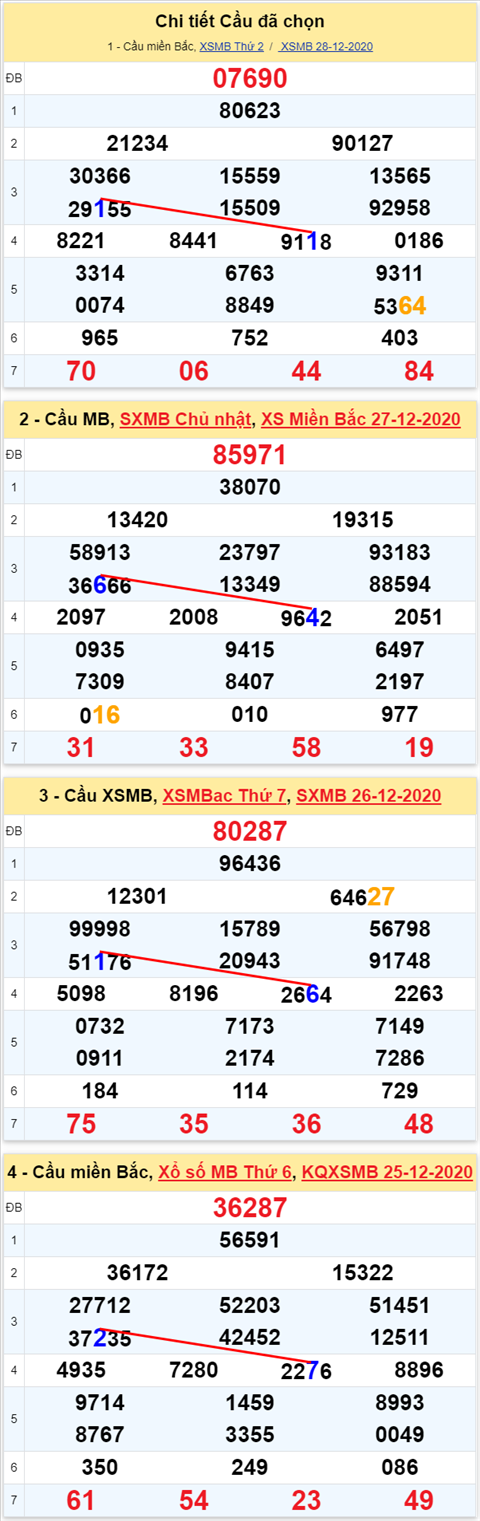Click seventh prize number 70
The image size is (480, 1521).
[x=81, y=371]
